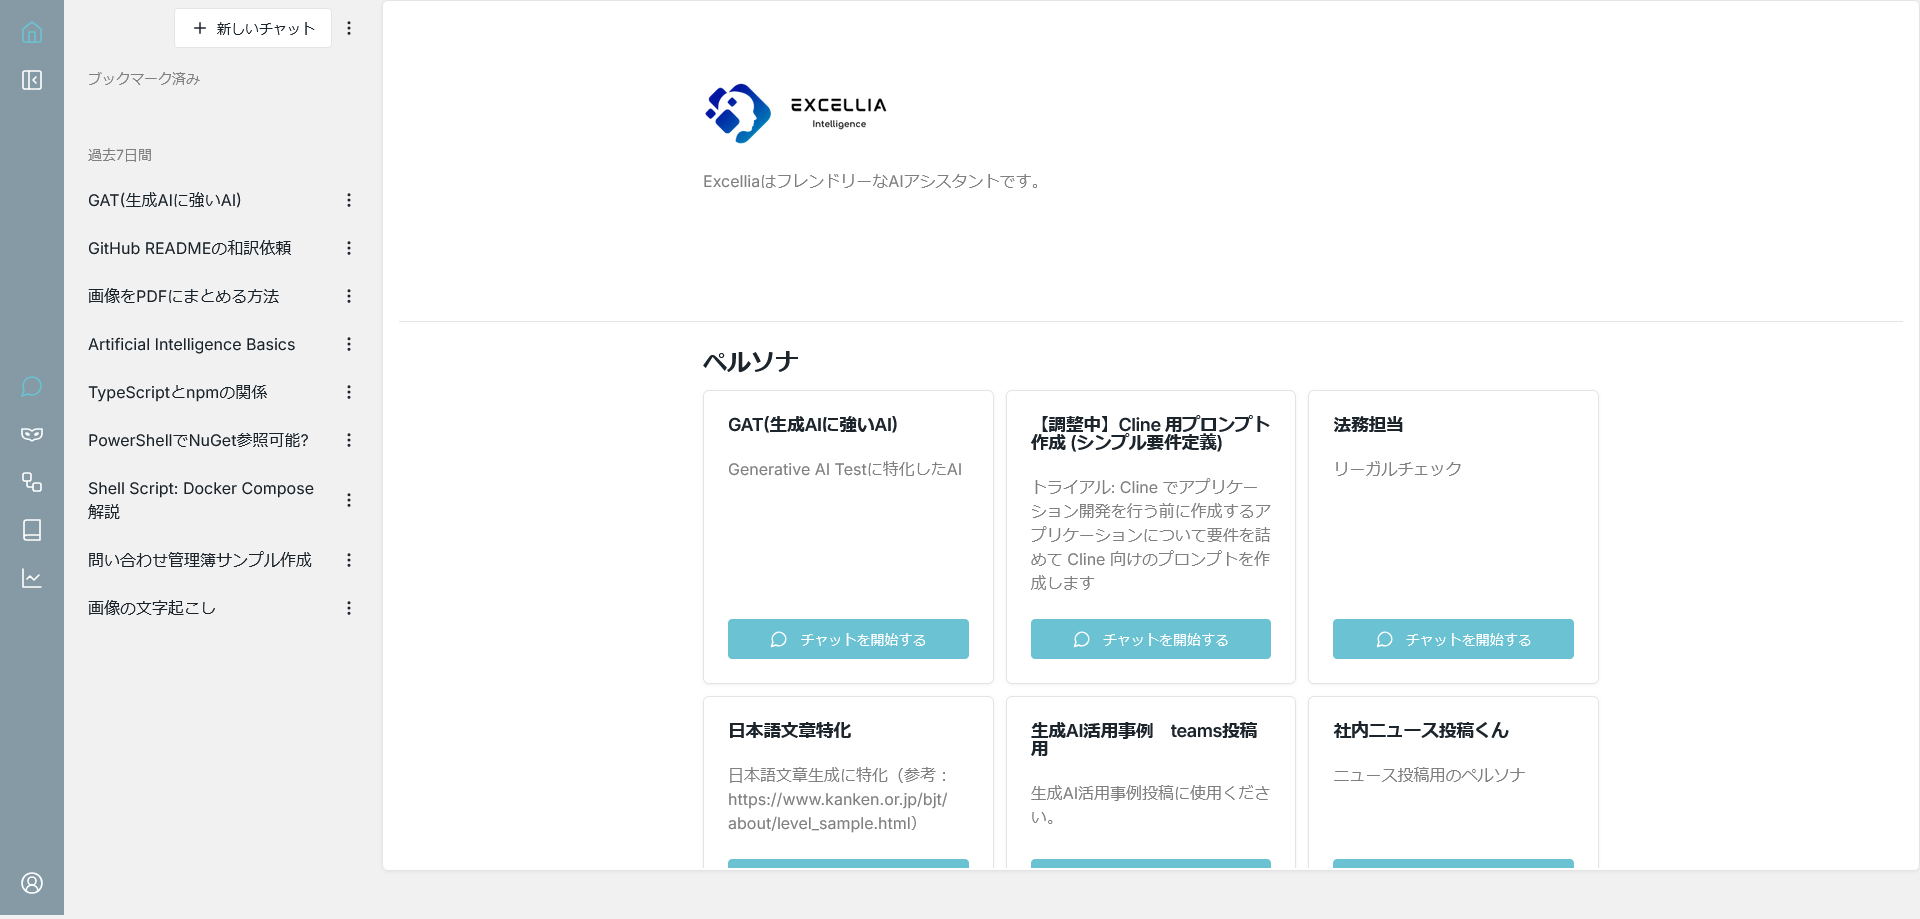
Task: Click the Excellia Intelligence logo
Action: coord(796,113)
